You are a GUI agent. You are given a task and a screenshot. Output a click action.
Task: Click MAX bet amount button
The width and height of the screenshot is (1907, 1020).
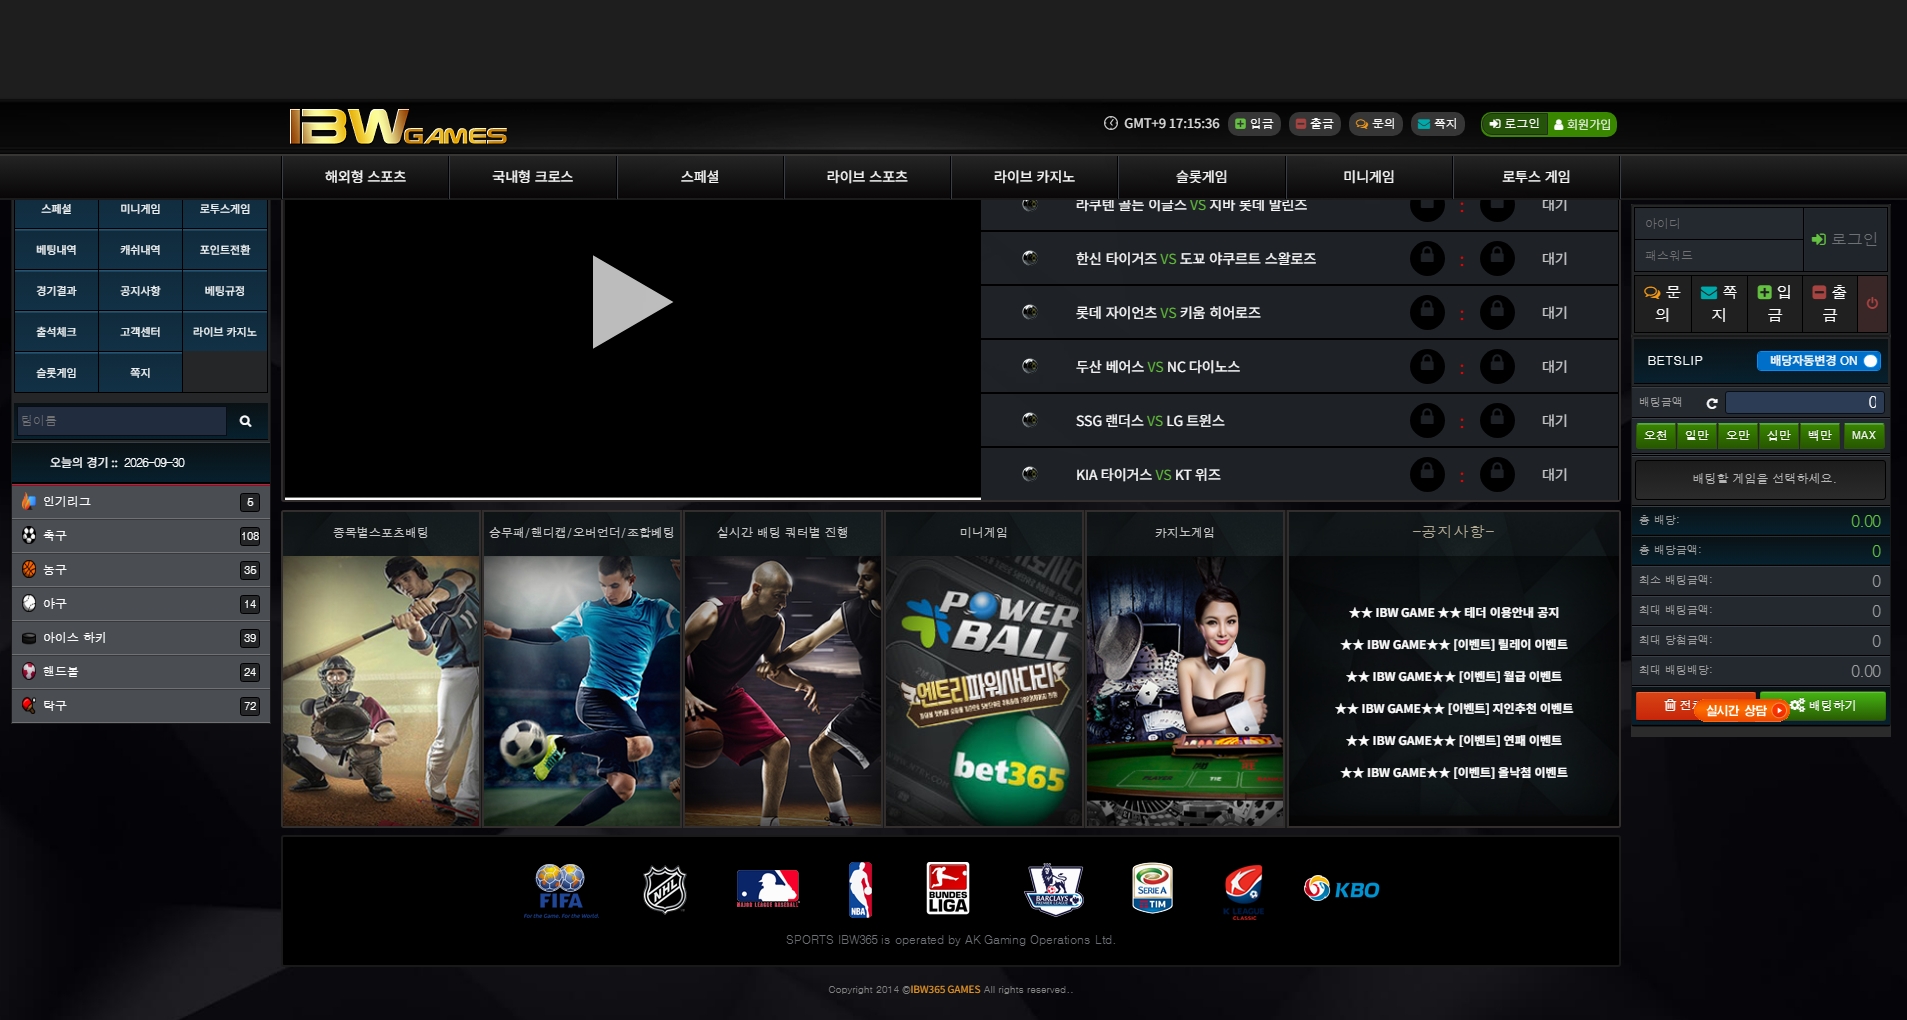[1863, 435]
